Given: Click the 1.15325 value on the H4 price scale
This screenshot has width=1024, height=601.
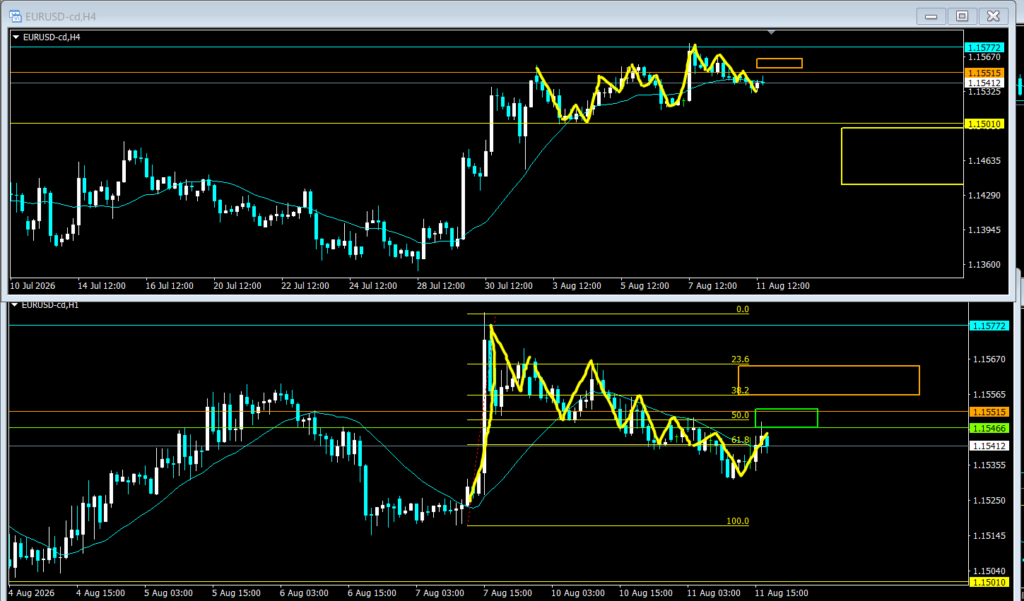Looking at the screenshot, I should click(x=984, y=91).
